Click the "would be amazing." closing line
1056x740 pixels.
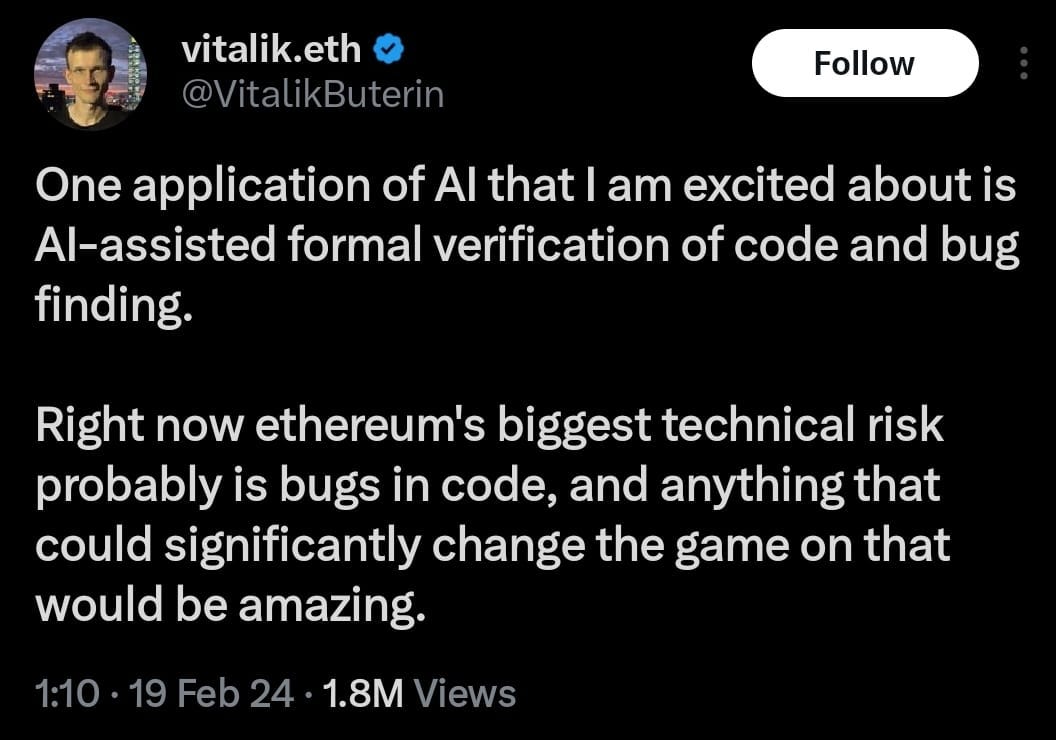pyautogui.click(x=231, y=604)
